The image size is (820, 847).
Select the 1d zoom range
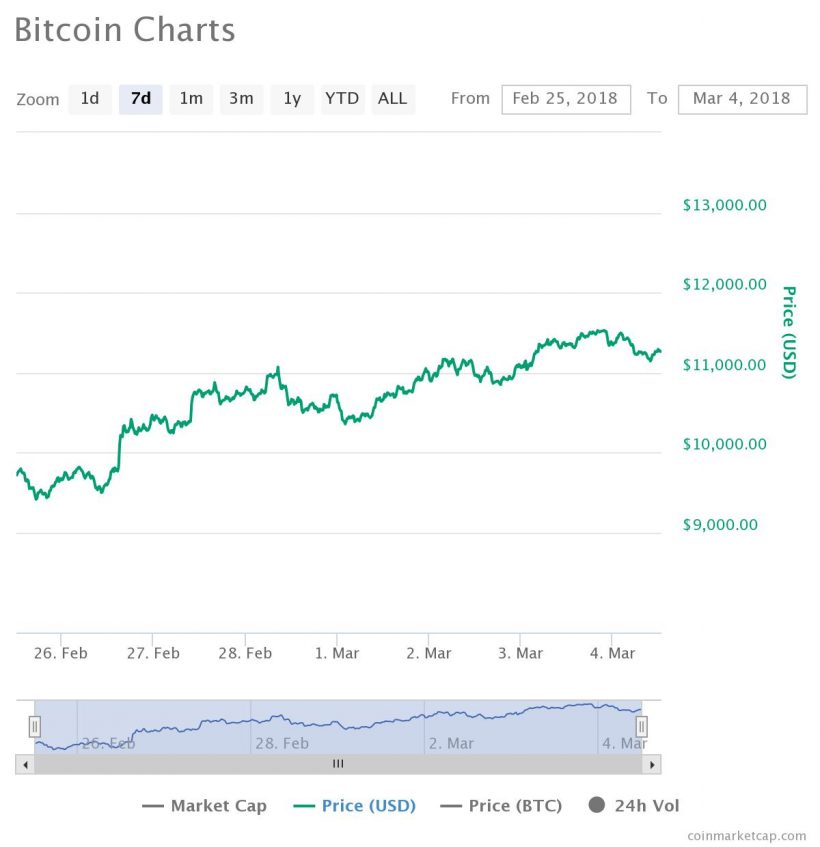[90, 99]
